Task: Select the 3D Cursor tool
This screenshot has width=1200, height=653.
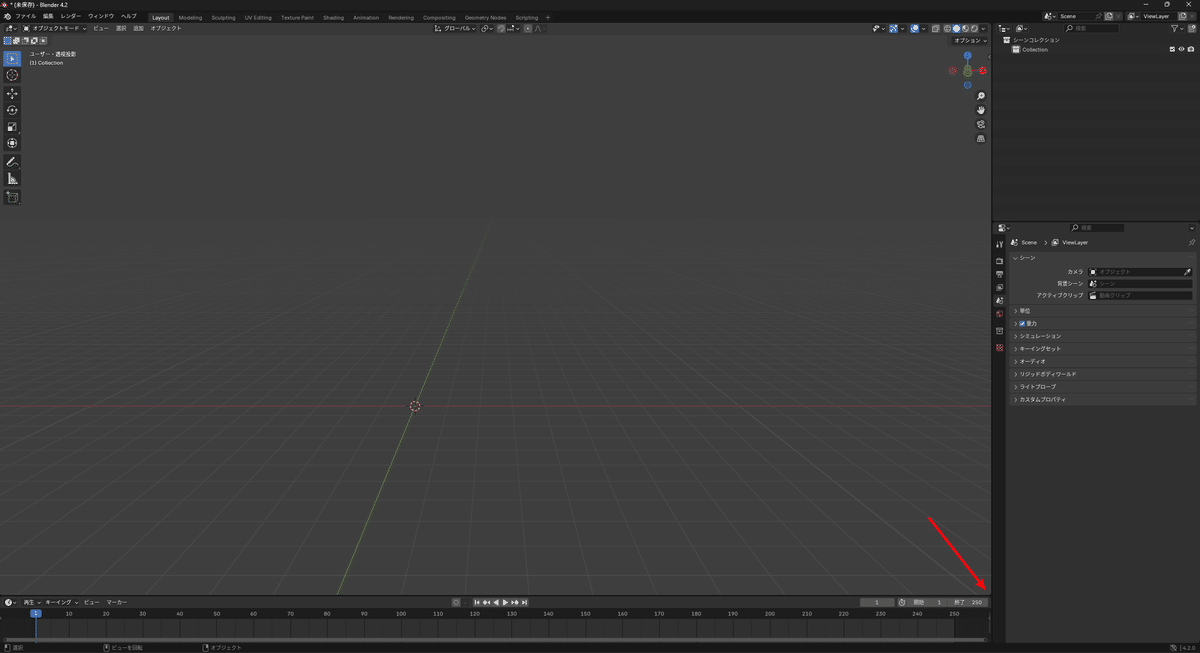Action: coord(12,75)
